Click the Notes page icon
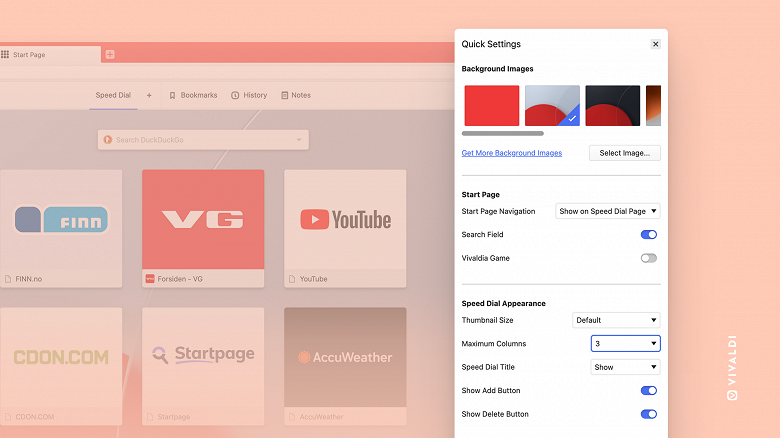Image resolution: width=780 pixels, height=438 pixels. pos(285,95)
